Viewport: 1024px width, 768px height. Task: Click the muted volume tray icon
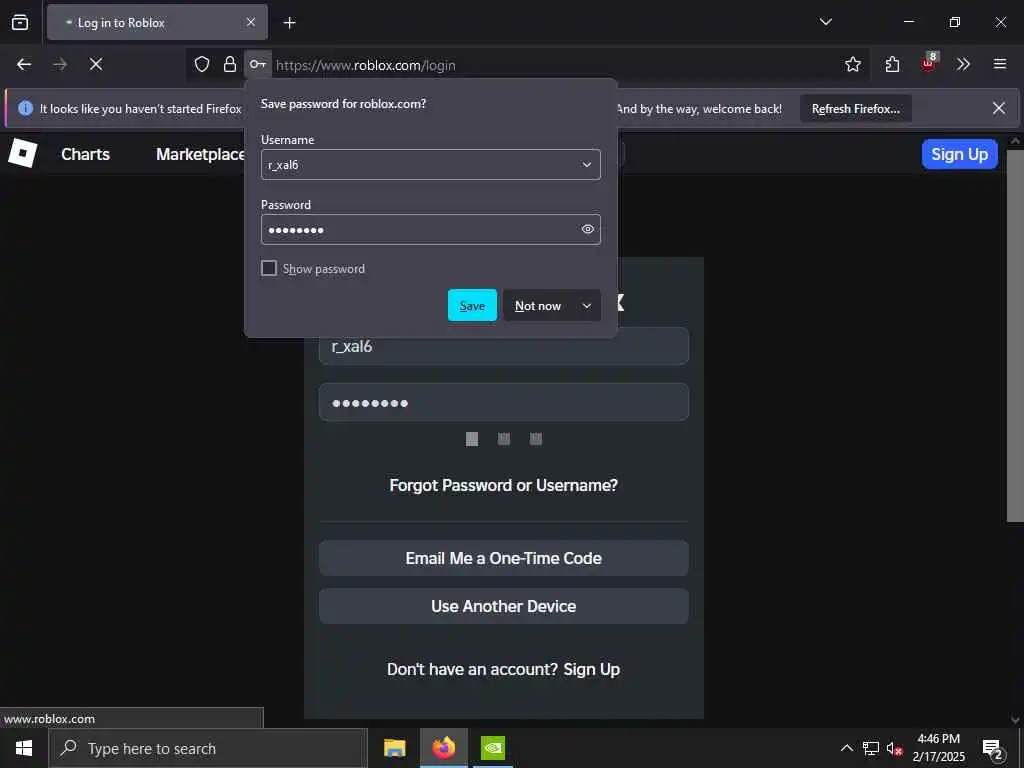point(895,748)
